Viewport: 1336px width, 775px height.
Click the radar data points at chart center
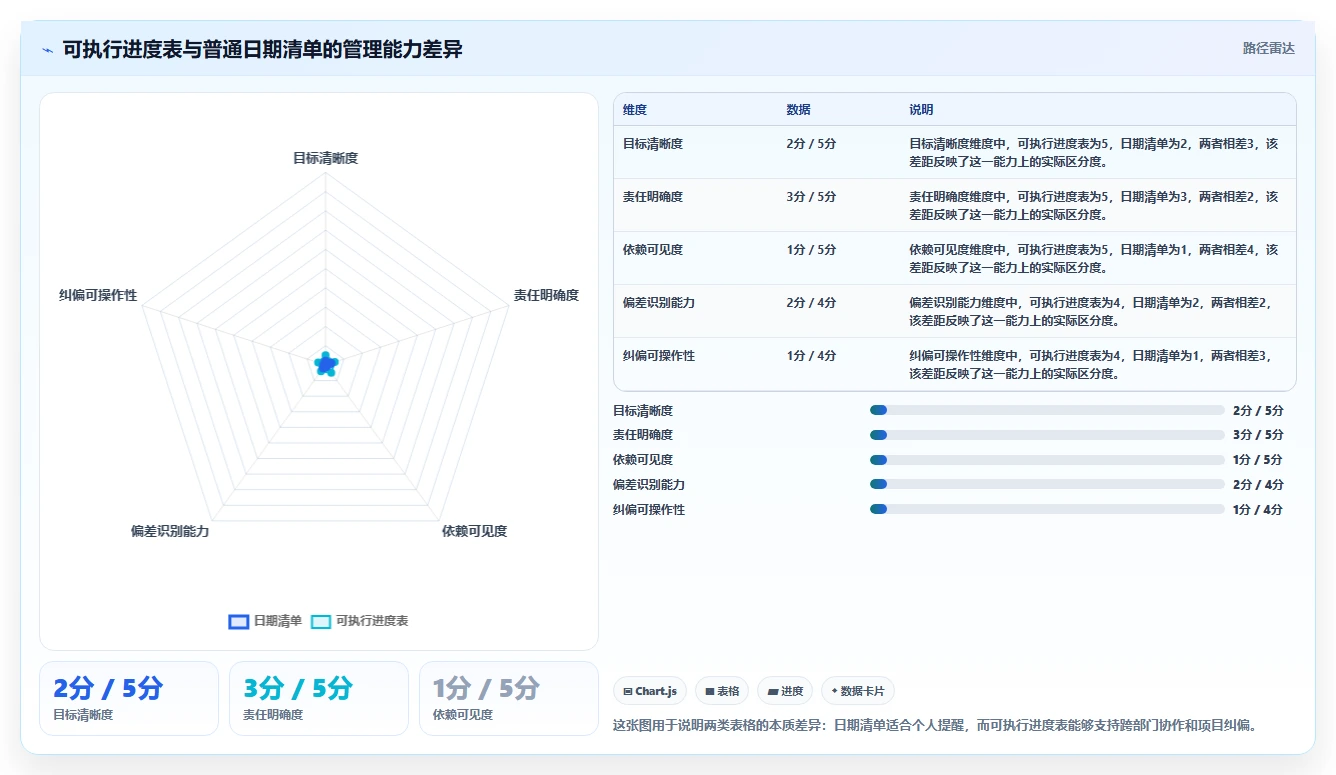point(326,365)
